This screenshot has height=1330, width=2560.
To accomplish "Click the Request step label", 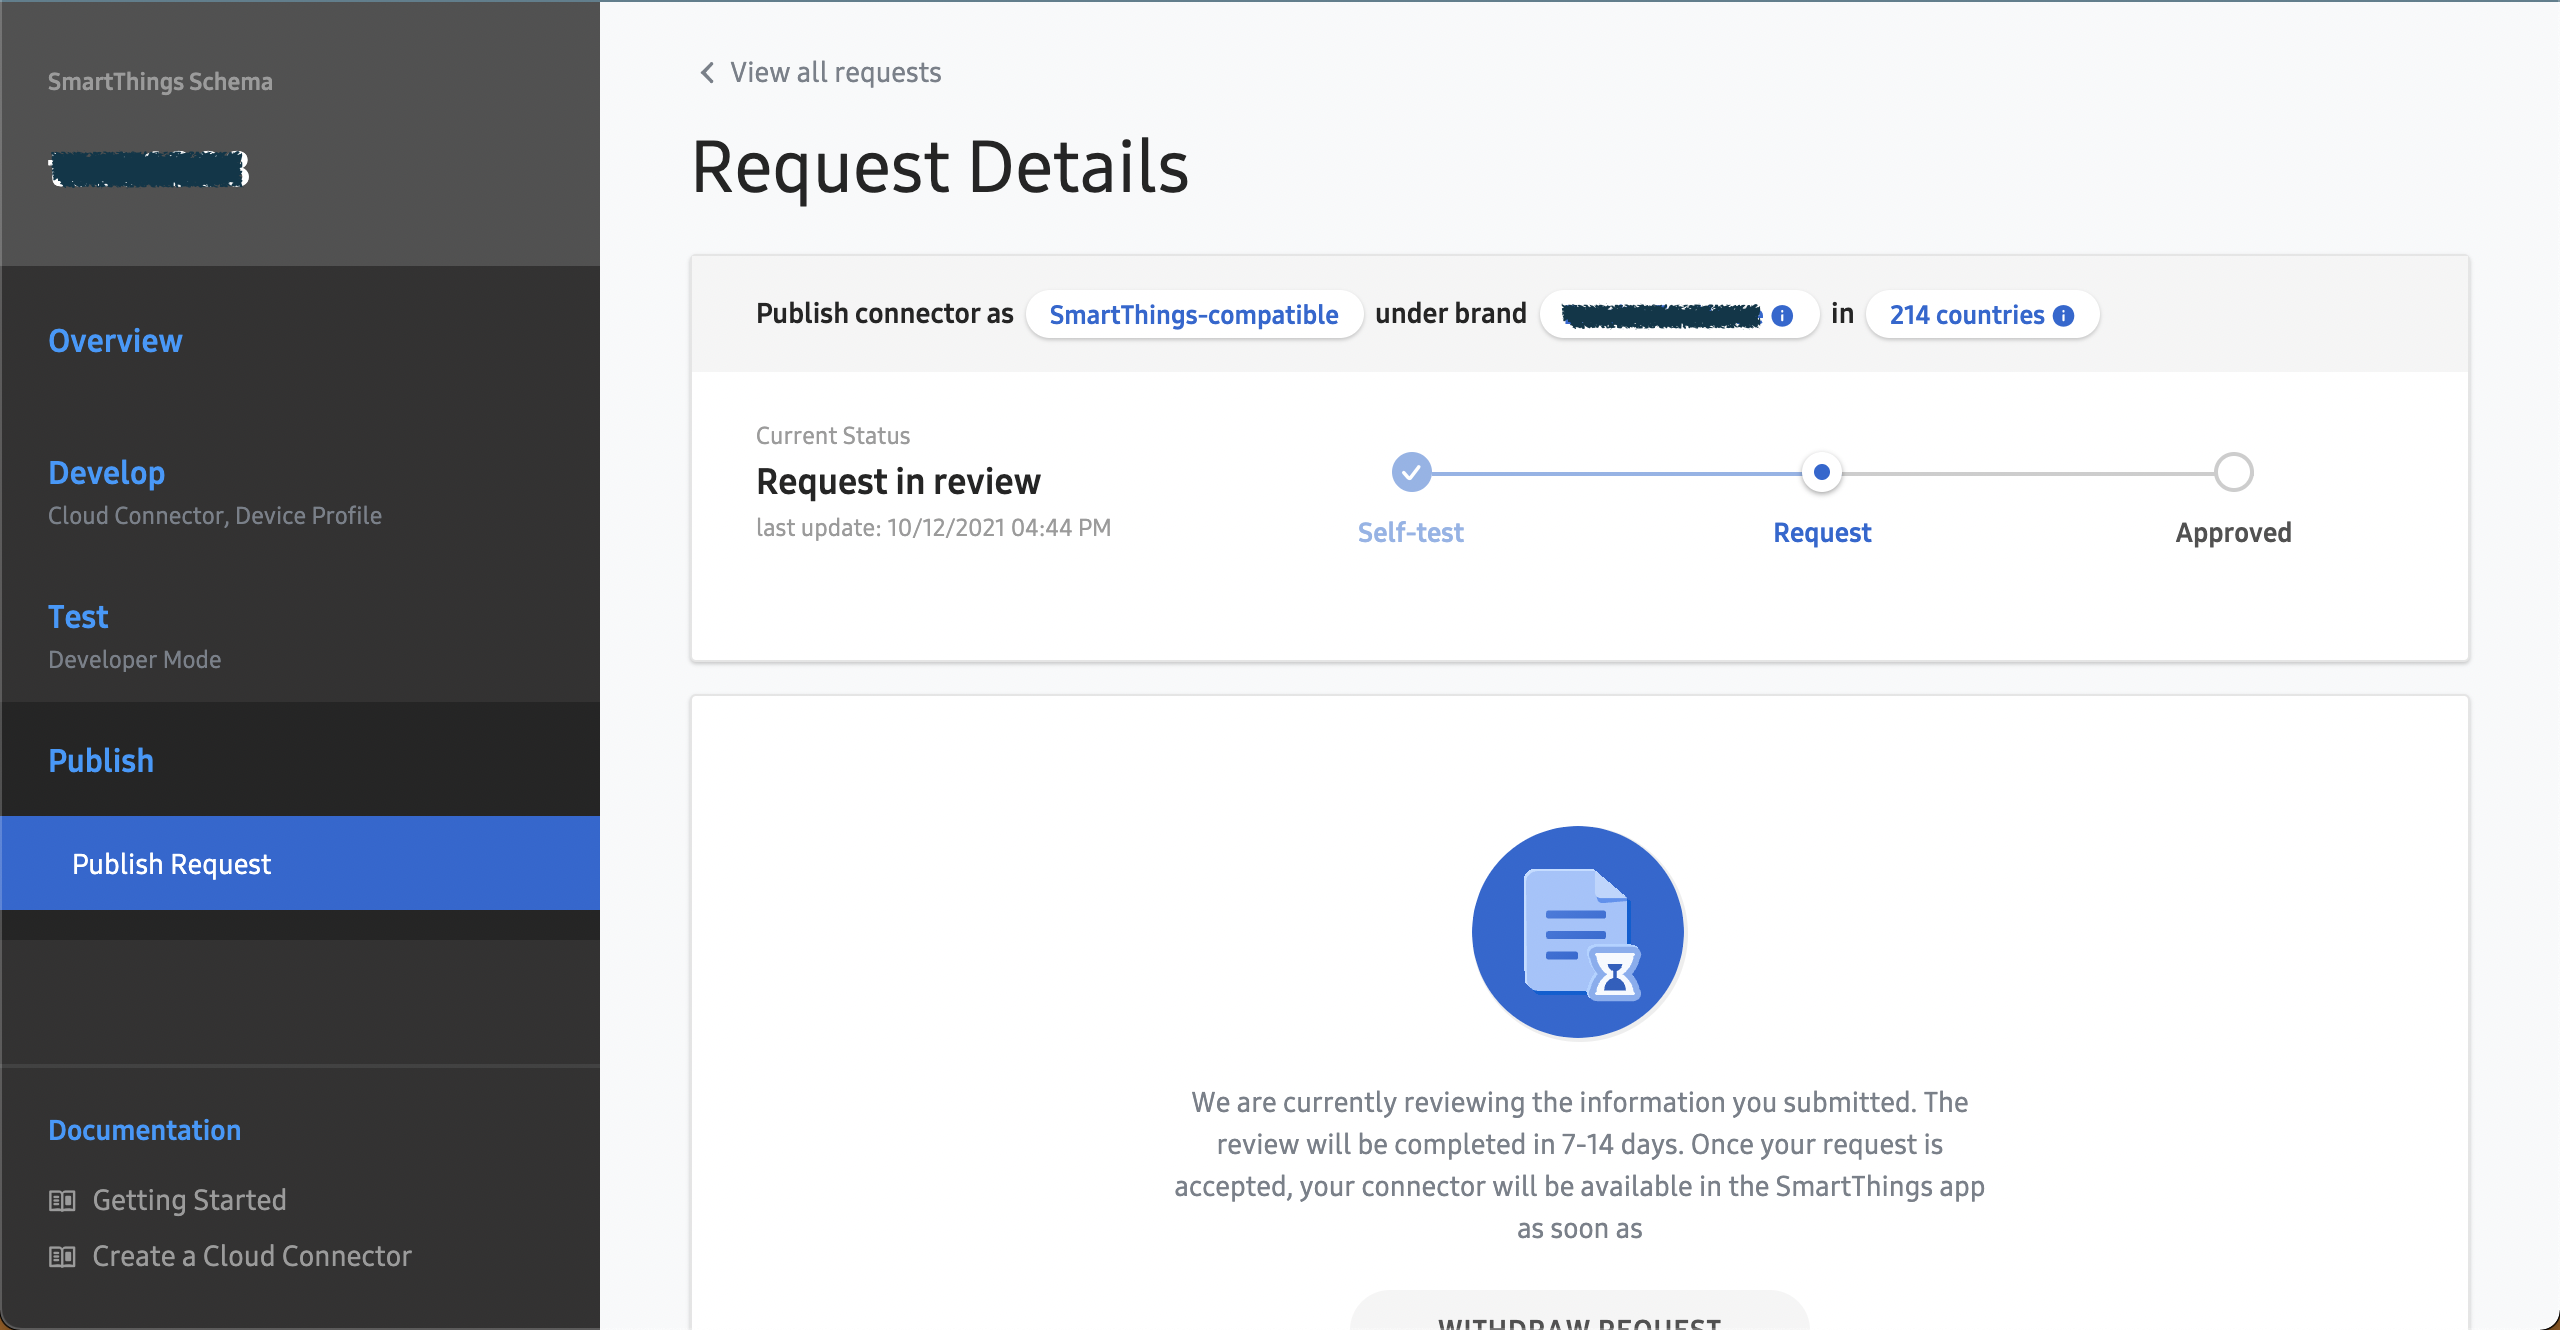I will click(x=1822, y=533).
